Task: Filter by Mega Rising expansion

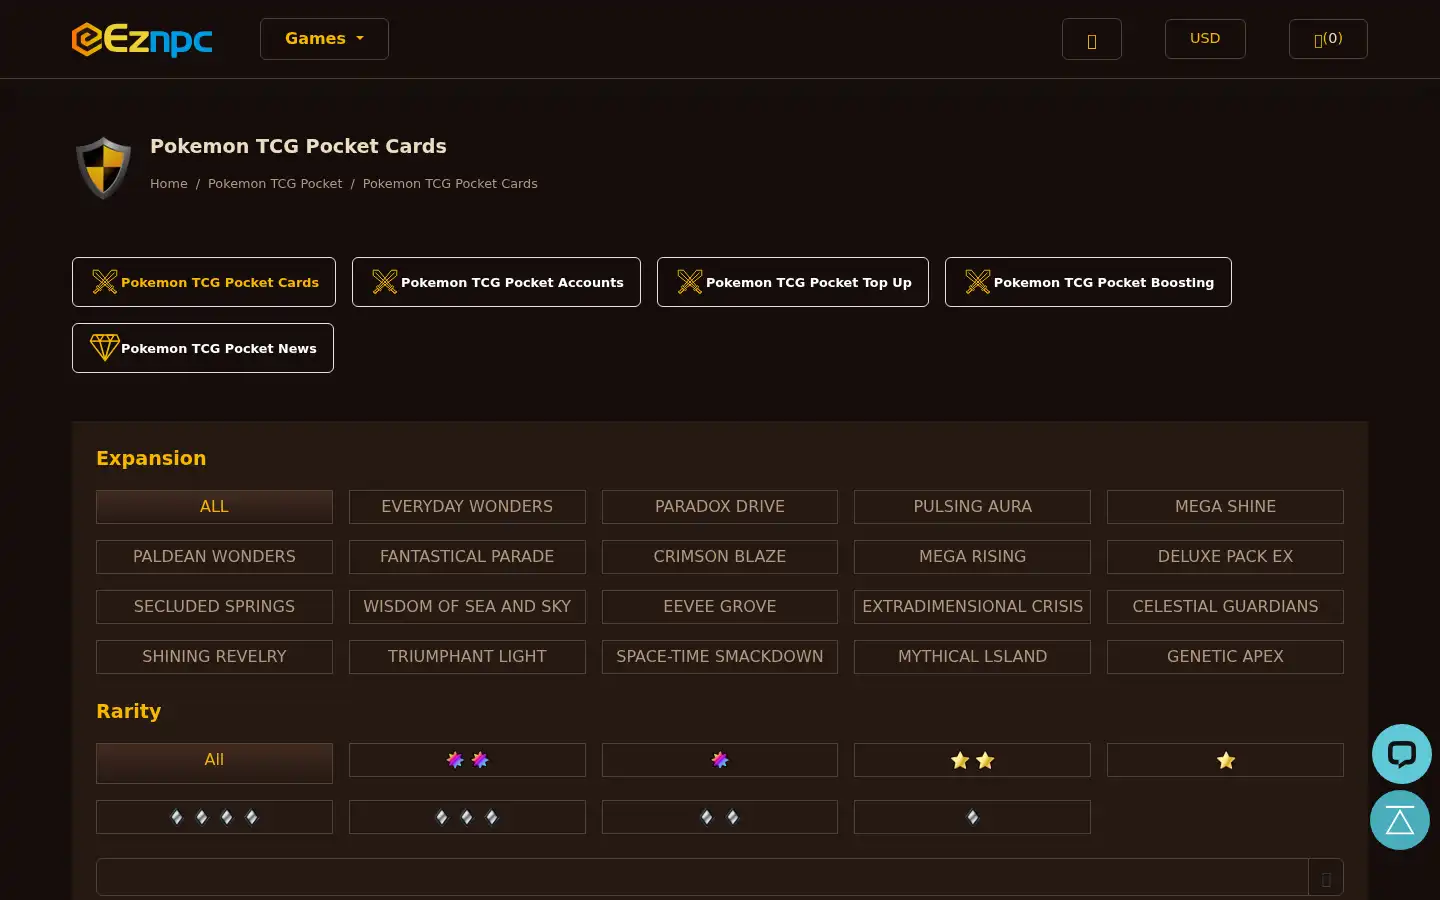Action: click(972, 557)
